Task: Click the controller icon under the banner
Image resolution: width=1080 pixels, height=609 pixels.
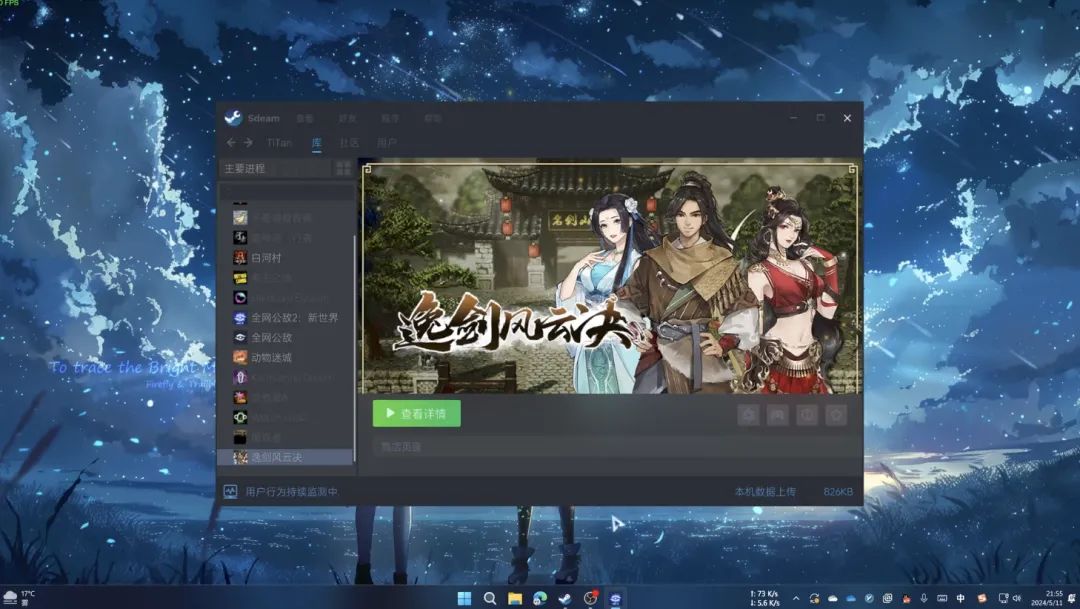Action: point(778,415)
